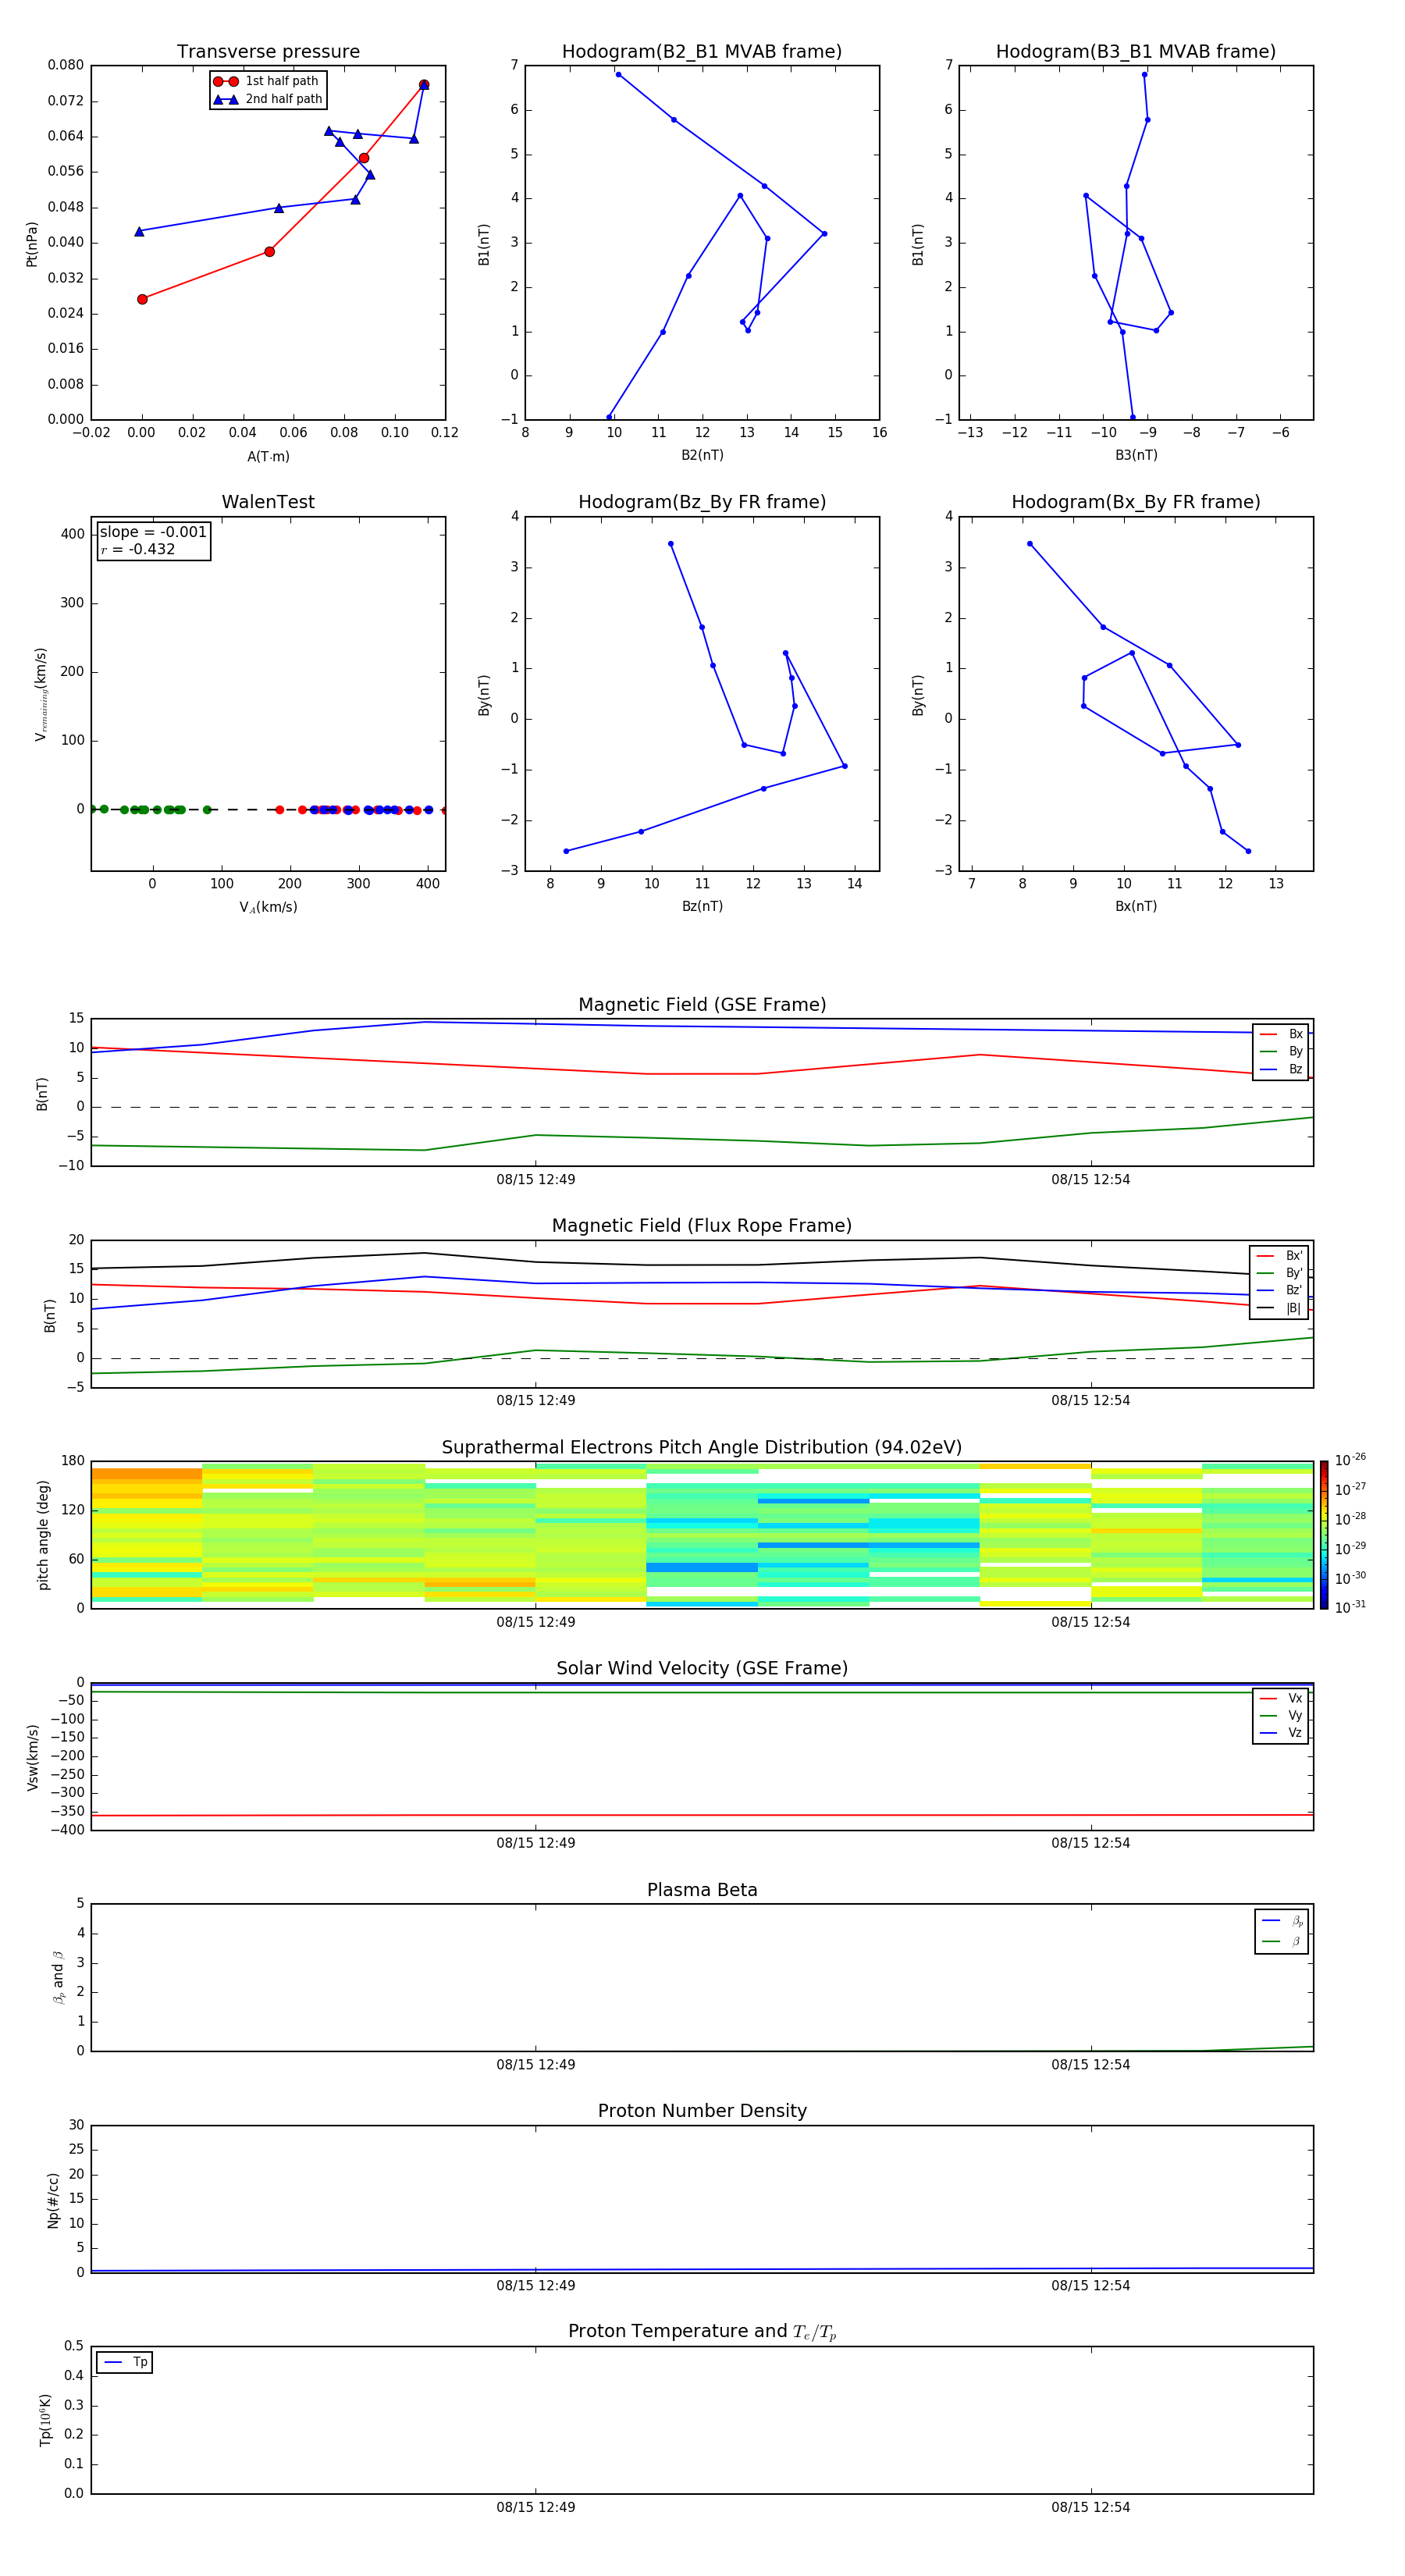Click Vy legend entry in solar wind plot

[1281, 1715]
